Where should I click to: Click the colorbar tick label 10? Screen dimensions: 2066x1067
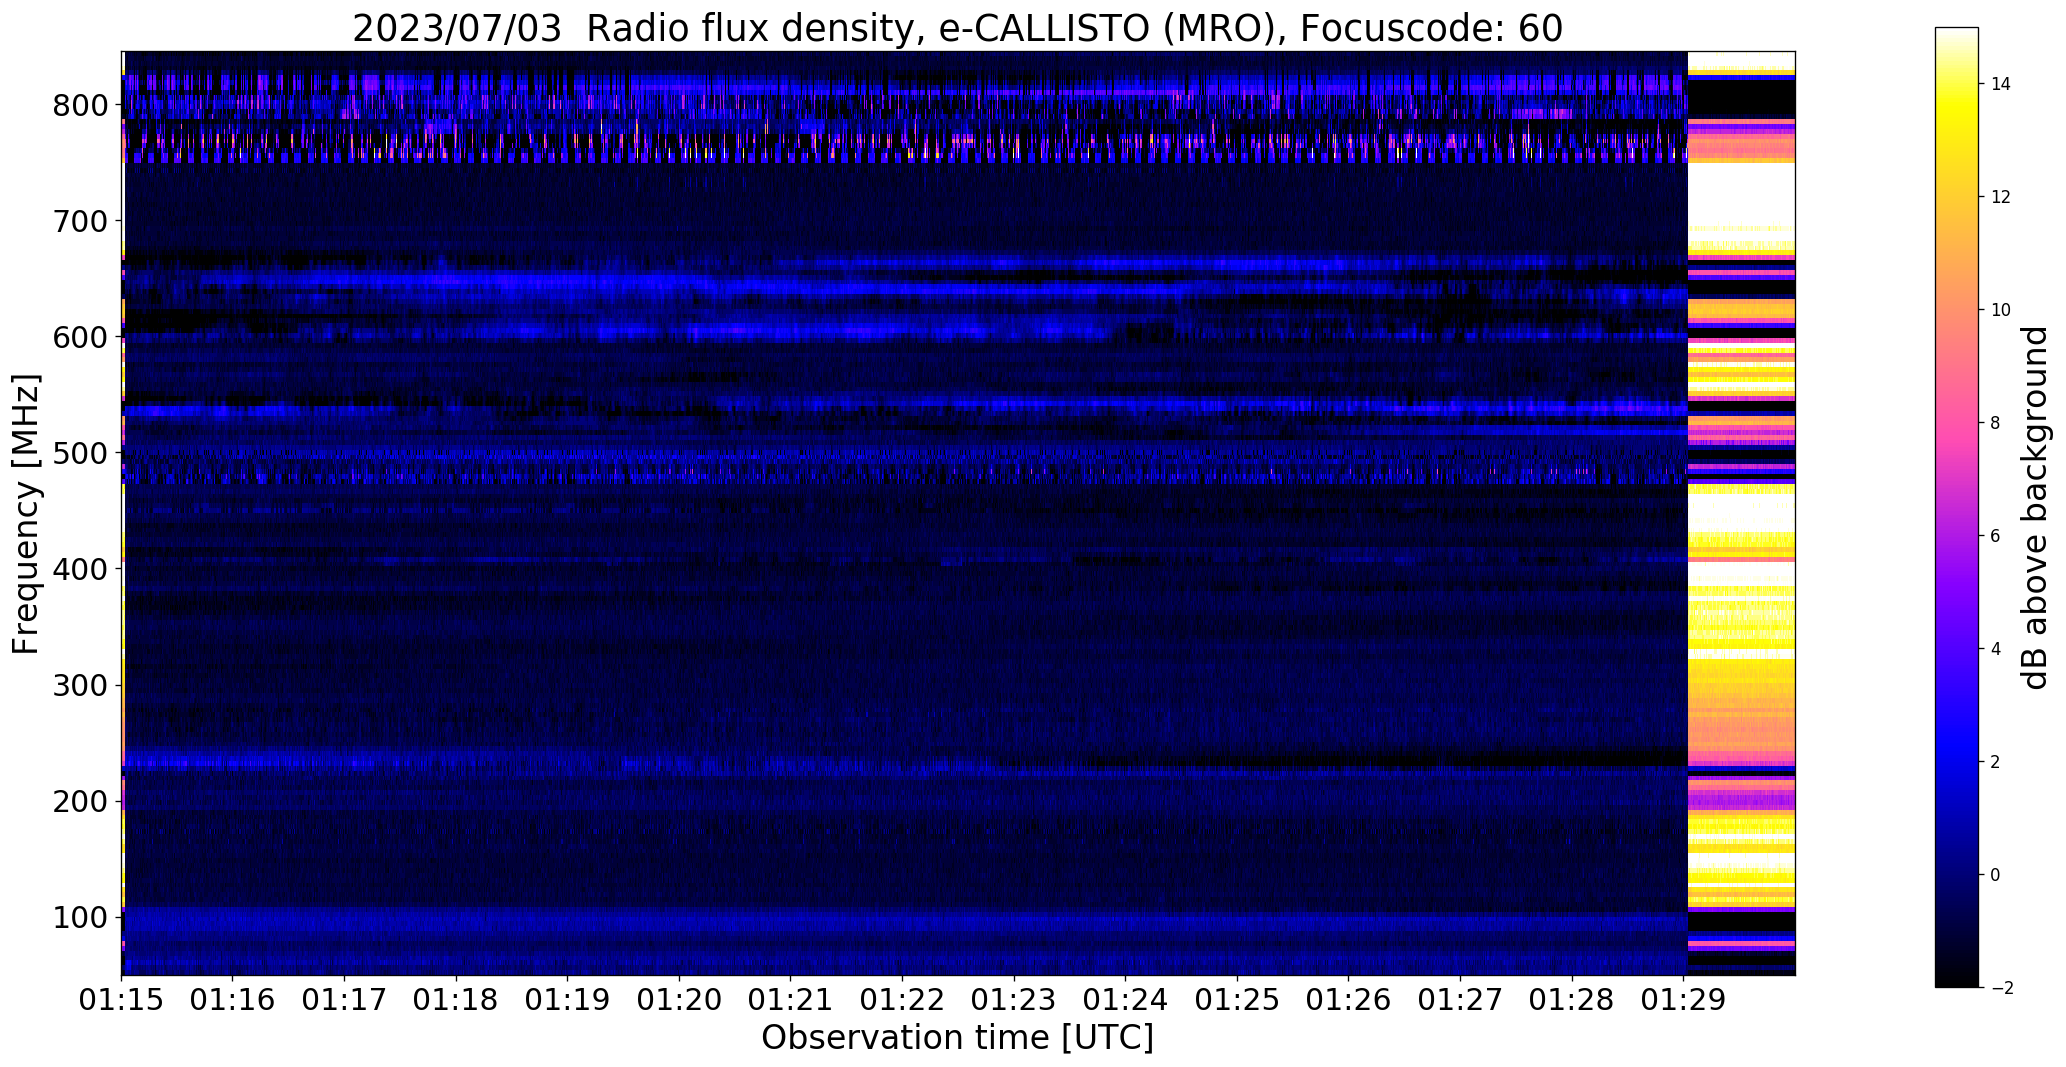[x=2001, y=310]
